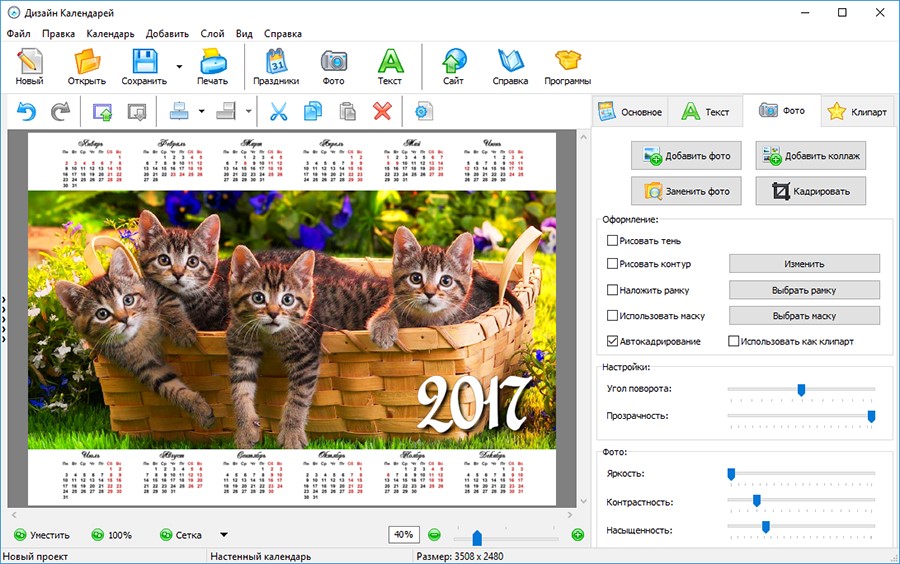Tick the Использовать маску checkbox

(612, 316)
